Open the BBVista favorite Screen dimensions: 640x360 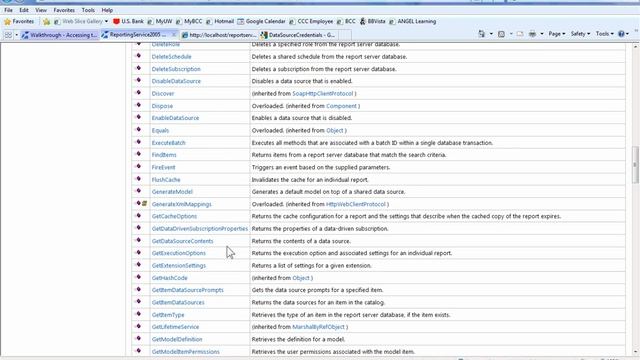372,21
